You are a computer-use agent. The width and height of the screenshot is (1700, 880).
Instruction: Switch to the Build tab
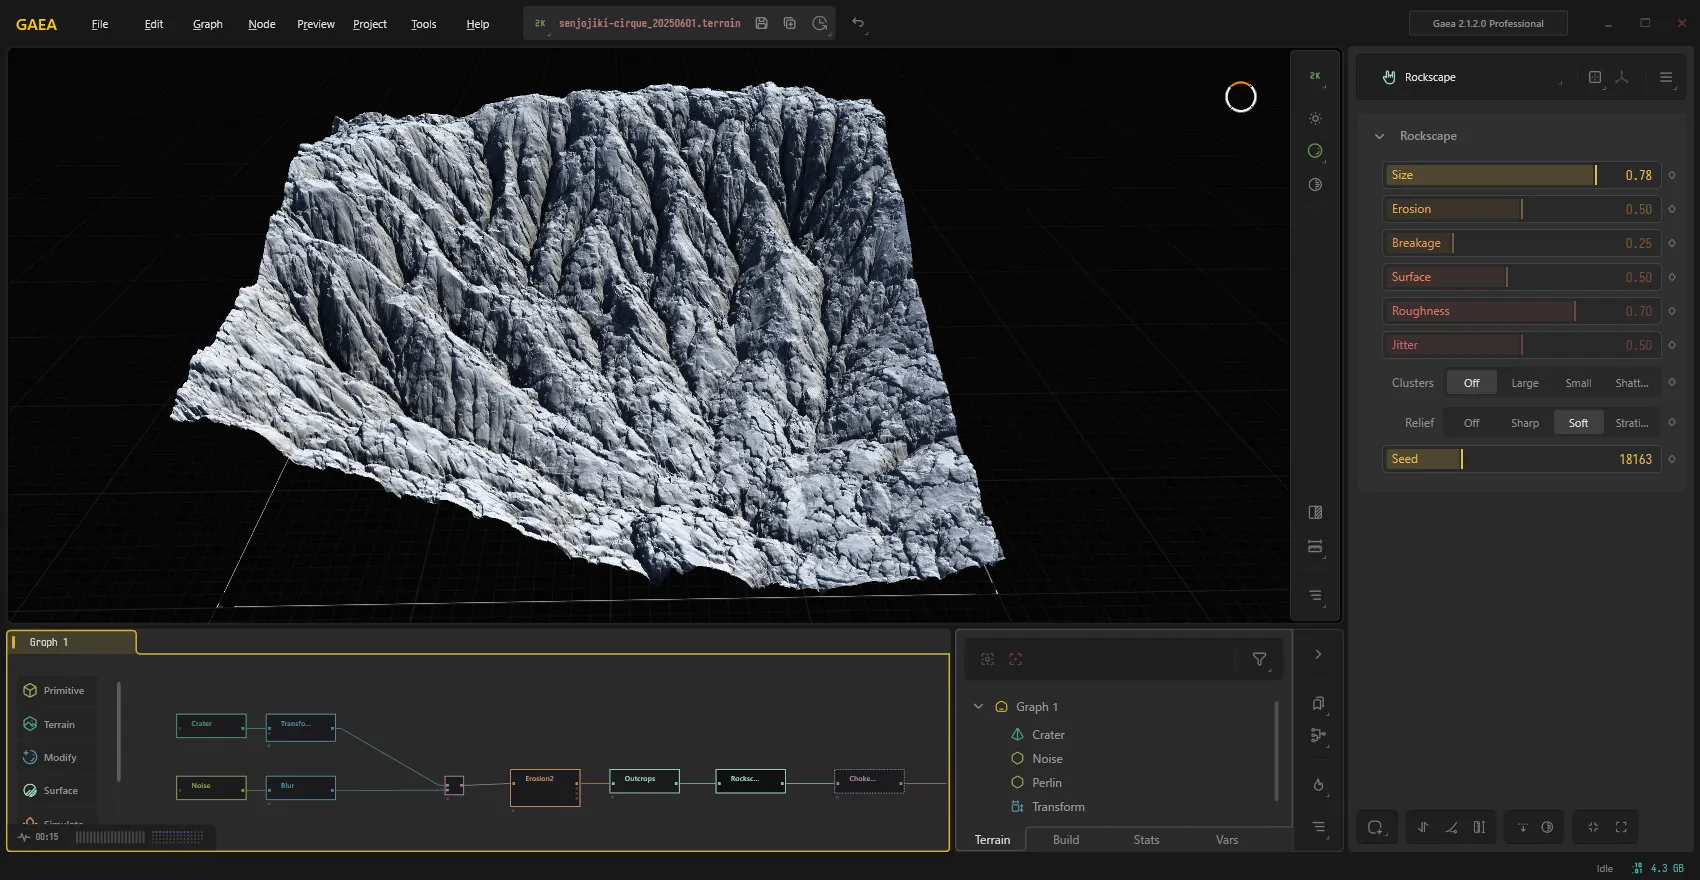point(1065,840)
